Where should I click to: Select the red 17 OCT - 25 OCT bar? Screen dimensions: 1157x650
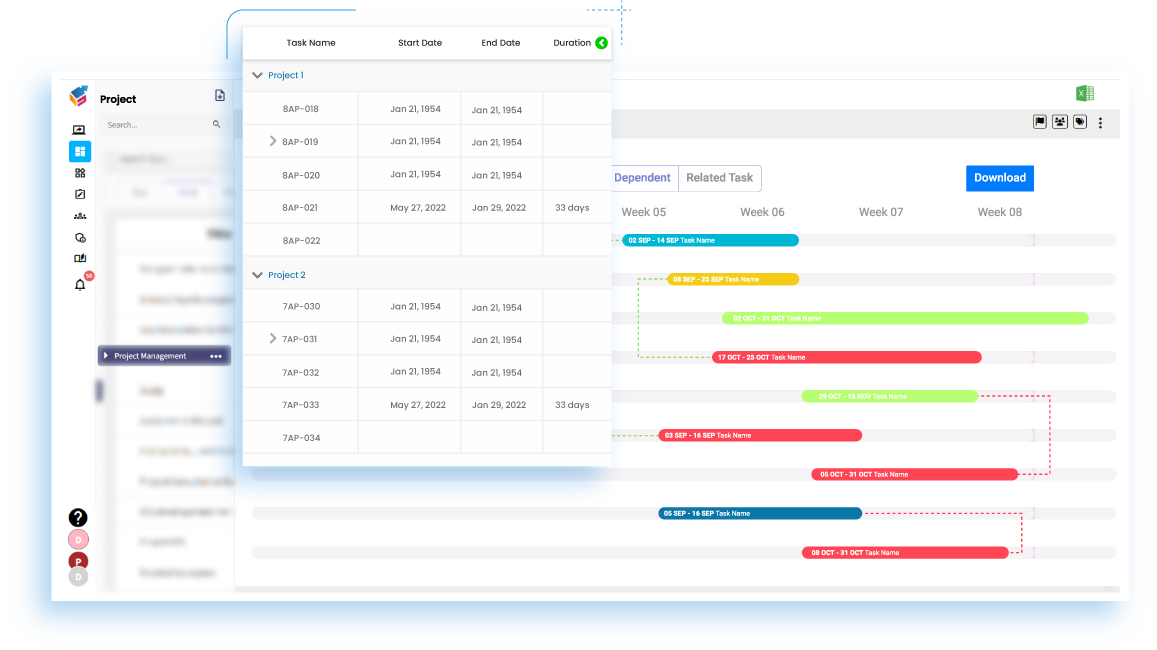(x=846, y=358)
